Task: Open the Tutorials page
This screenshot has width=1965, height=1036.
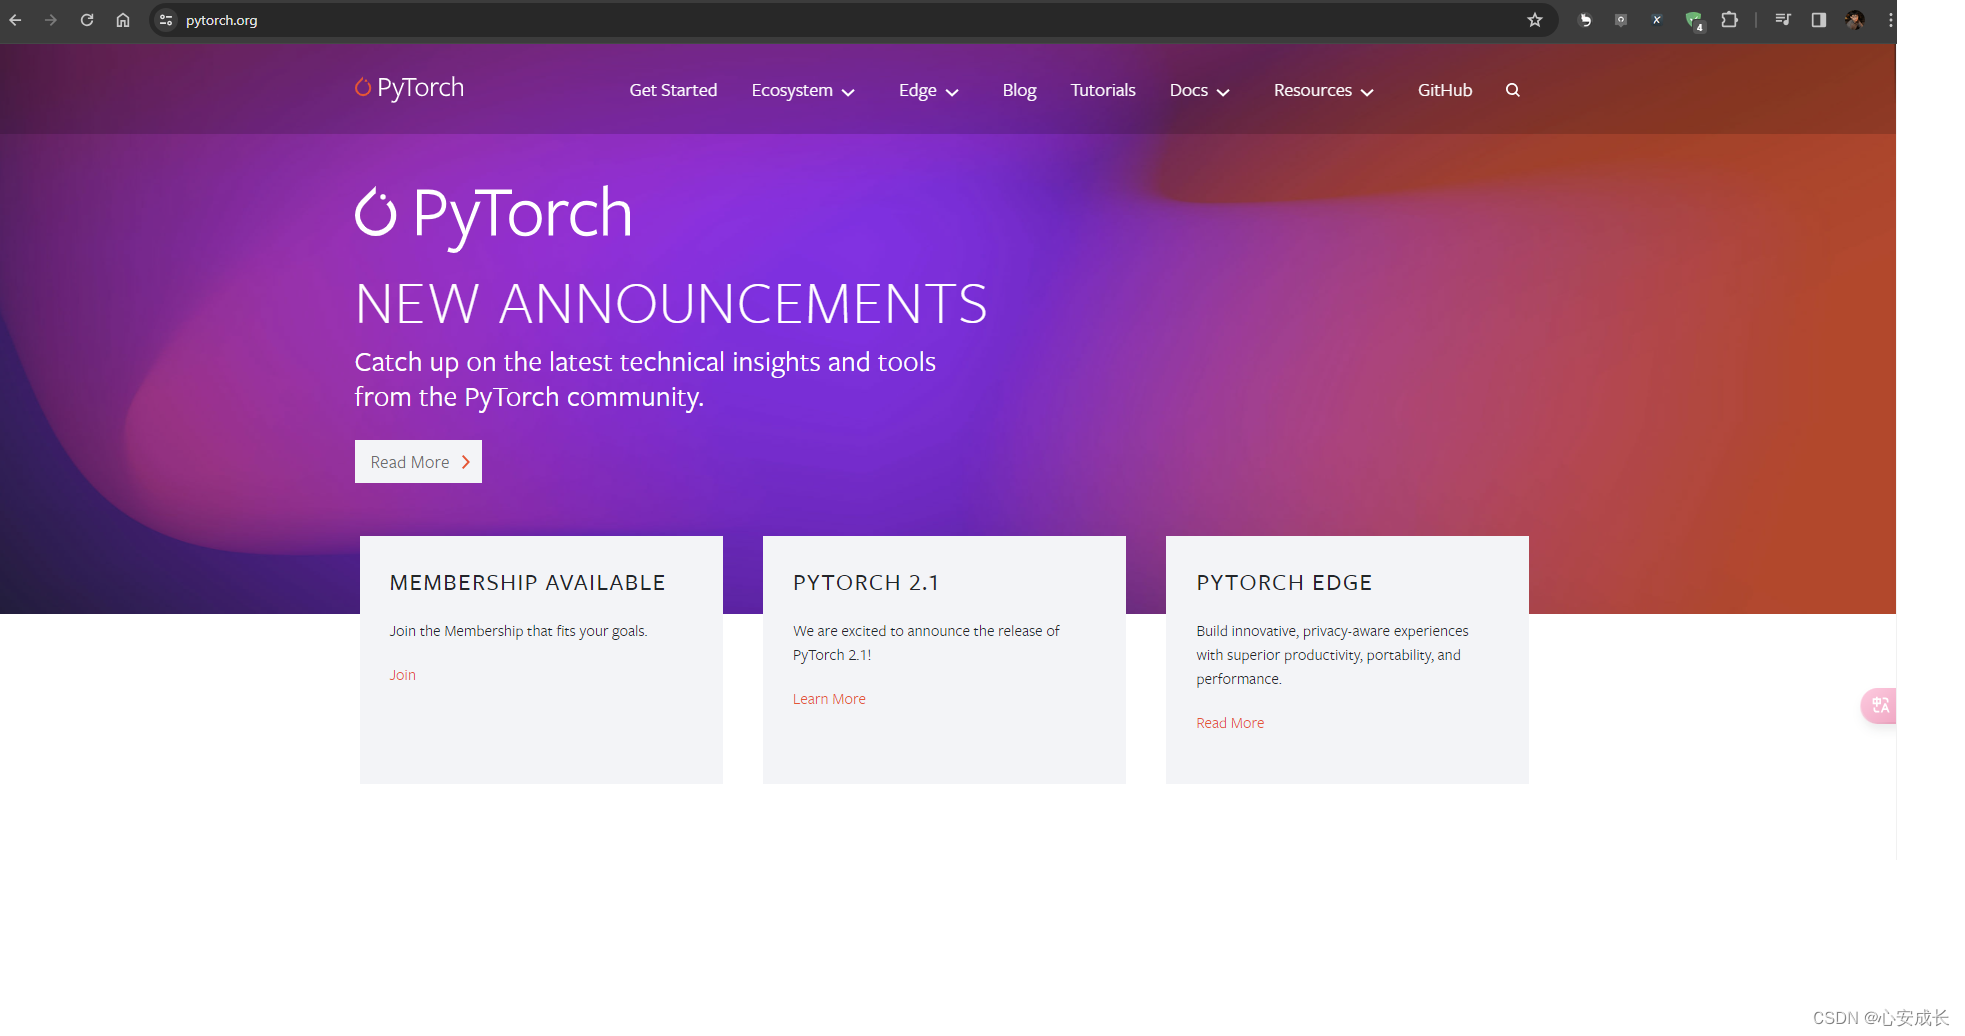Action: pyautogui.click(x=1103, y=90)
